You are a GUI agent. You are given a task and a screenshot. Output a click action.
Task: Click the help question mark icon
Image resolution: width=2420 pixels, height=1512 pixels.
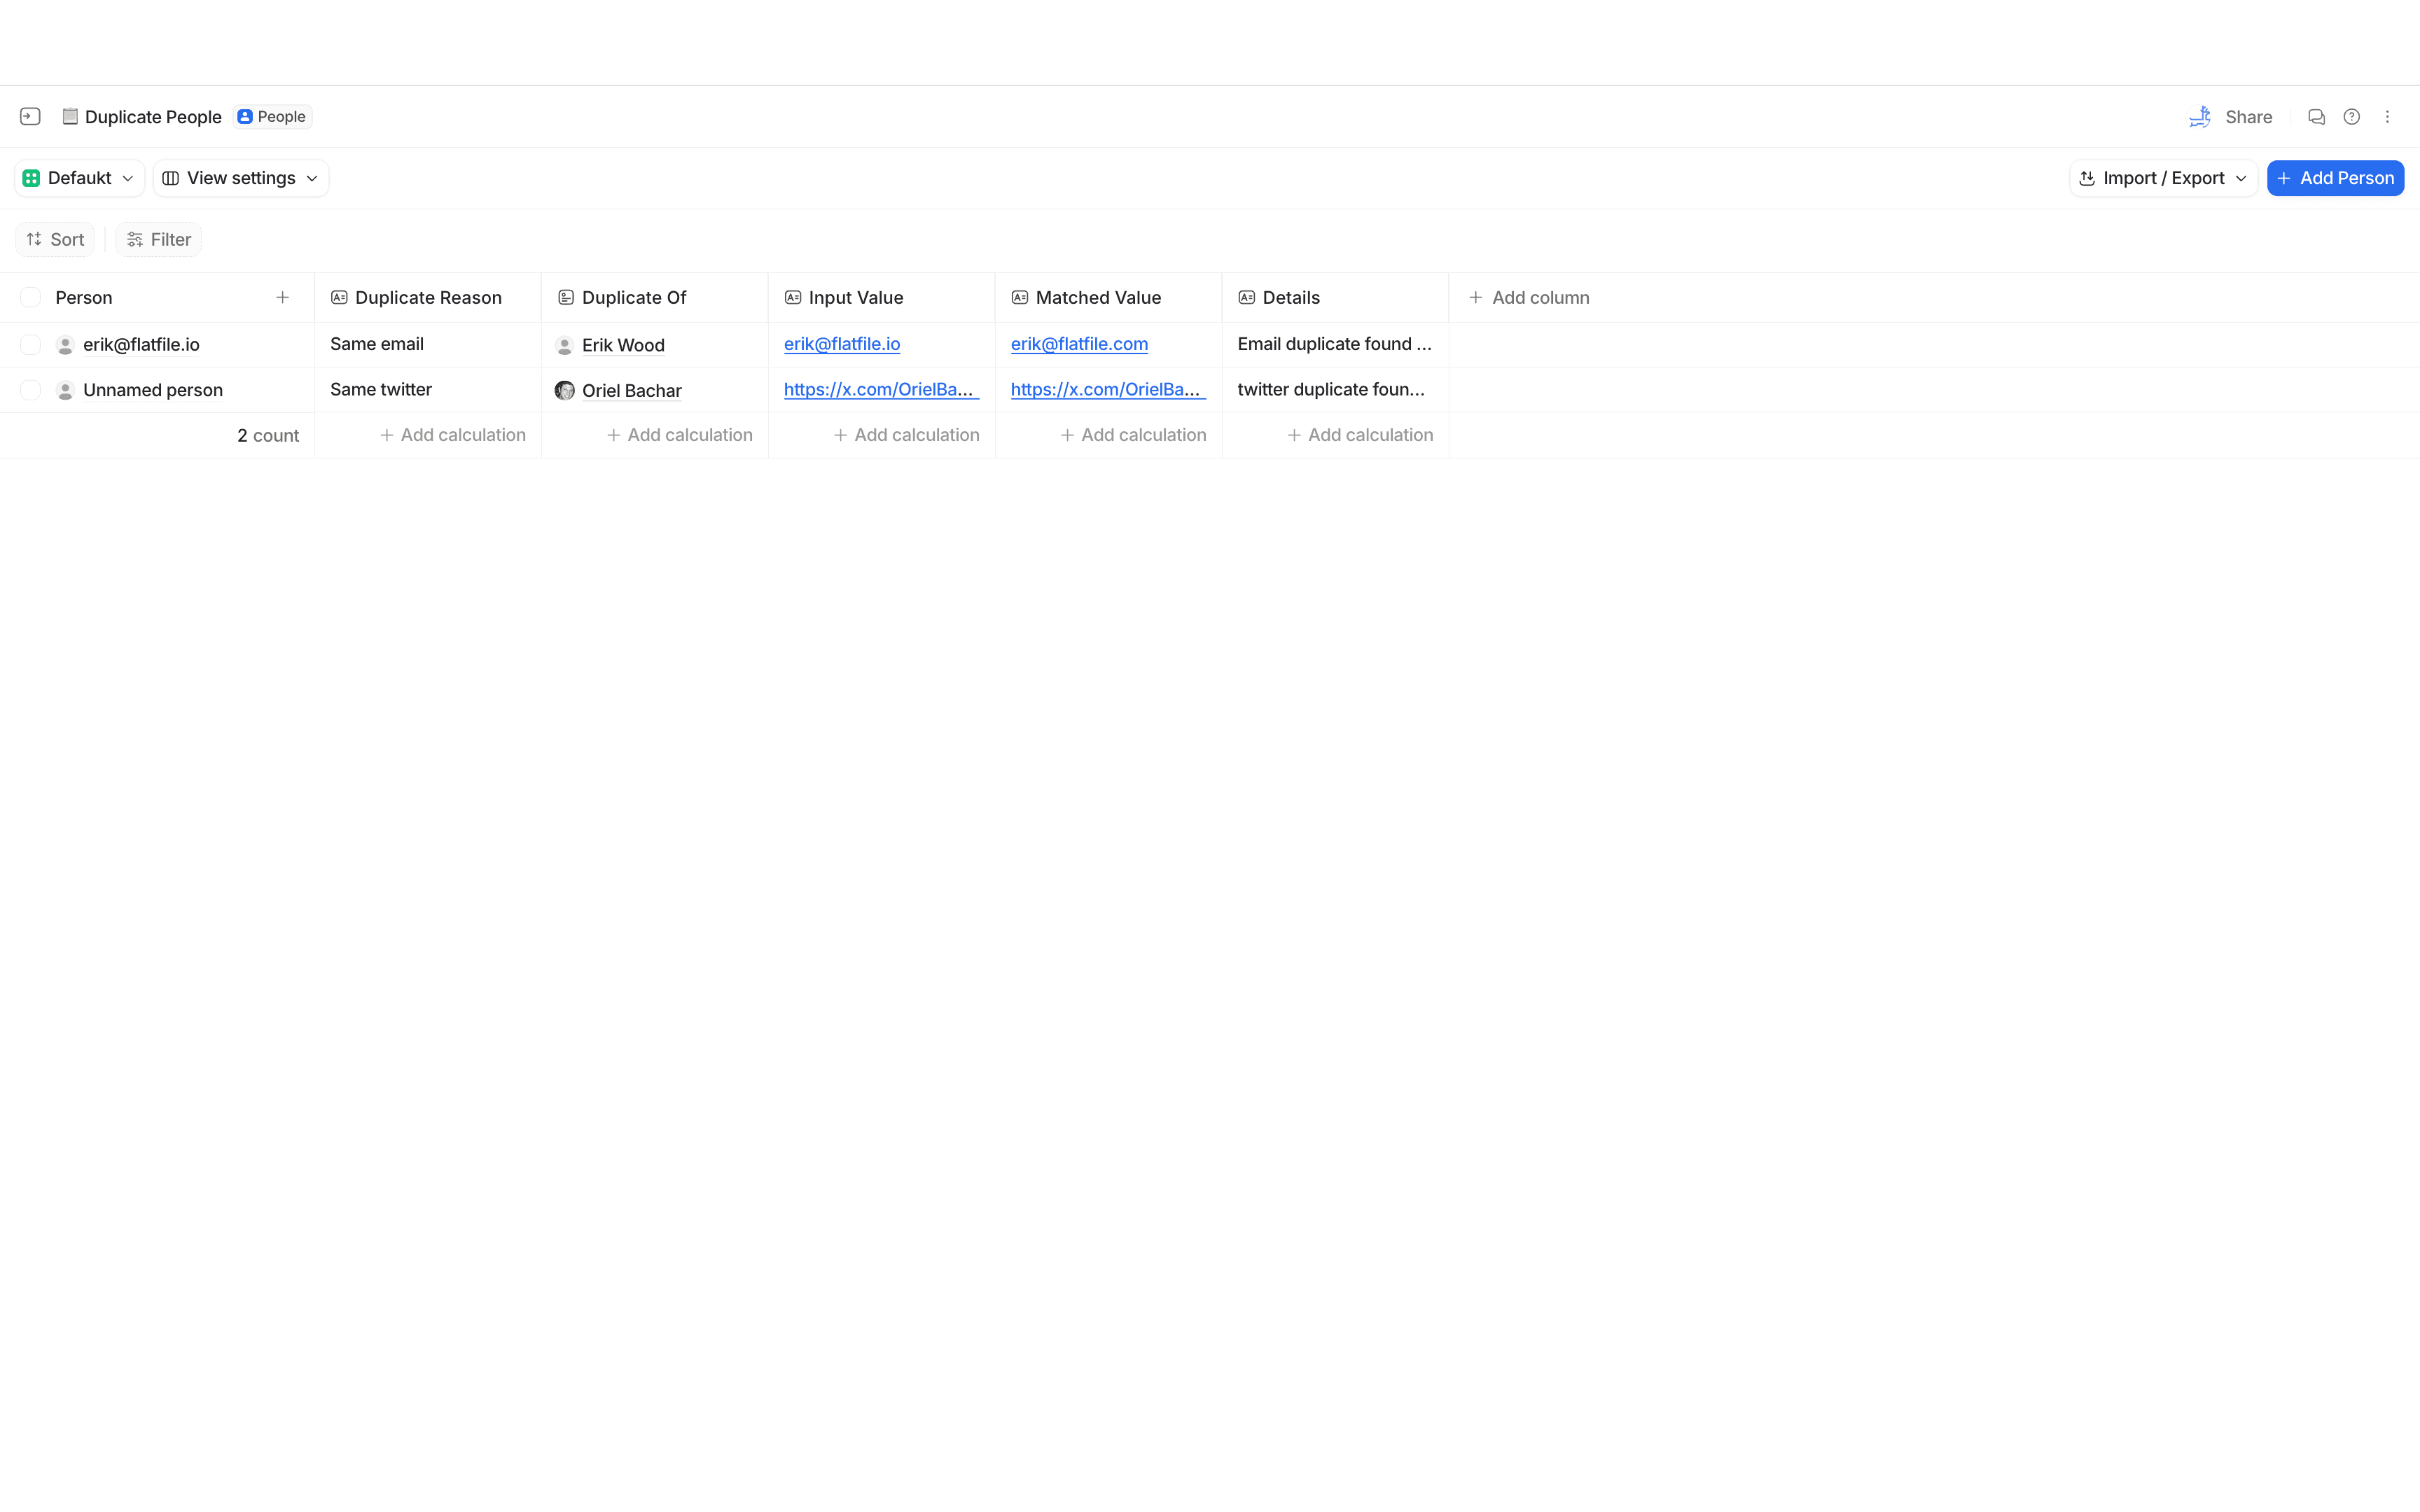pyautogui.click(x=2352, y=116)
